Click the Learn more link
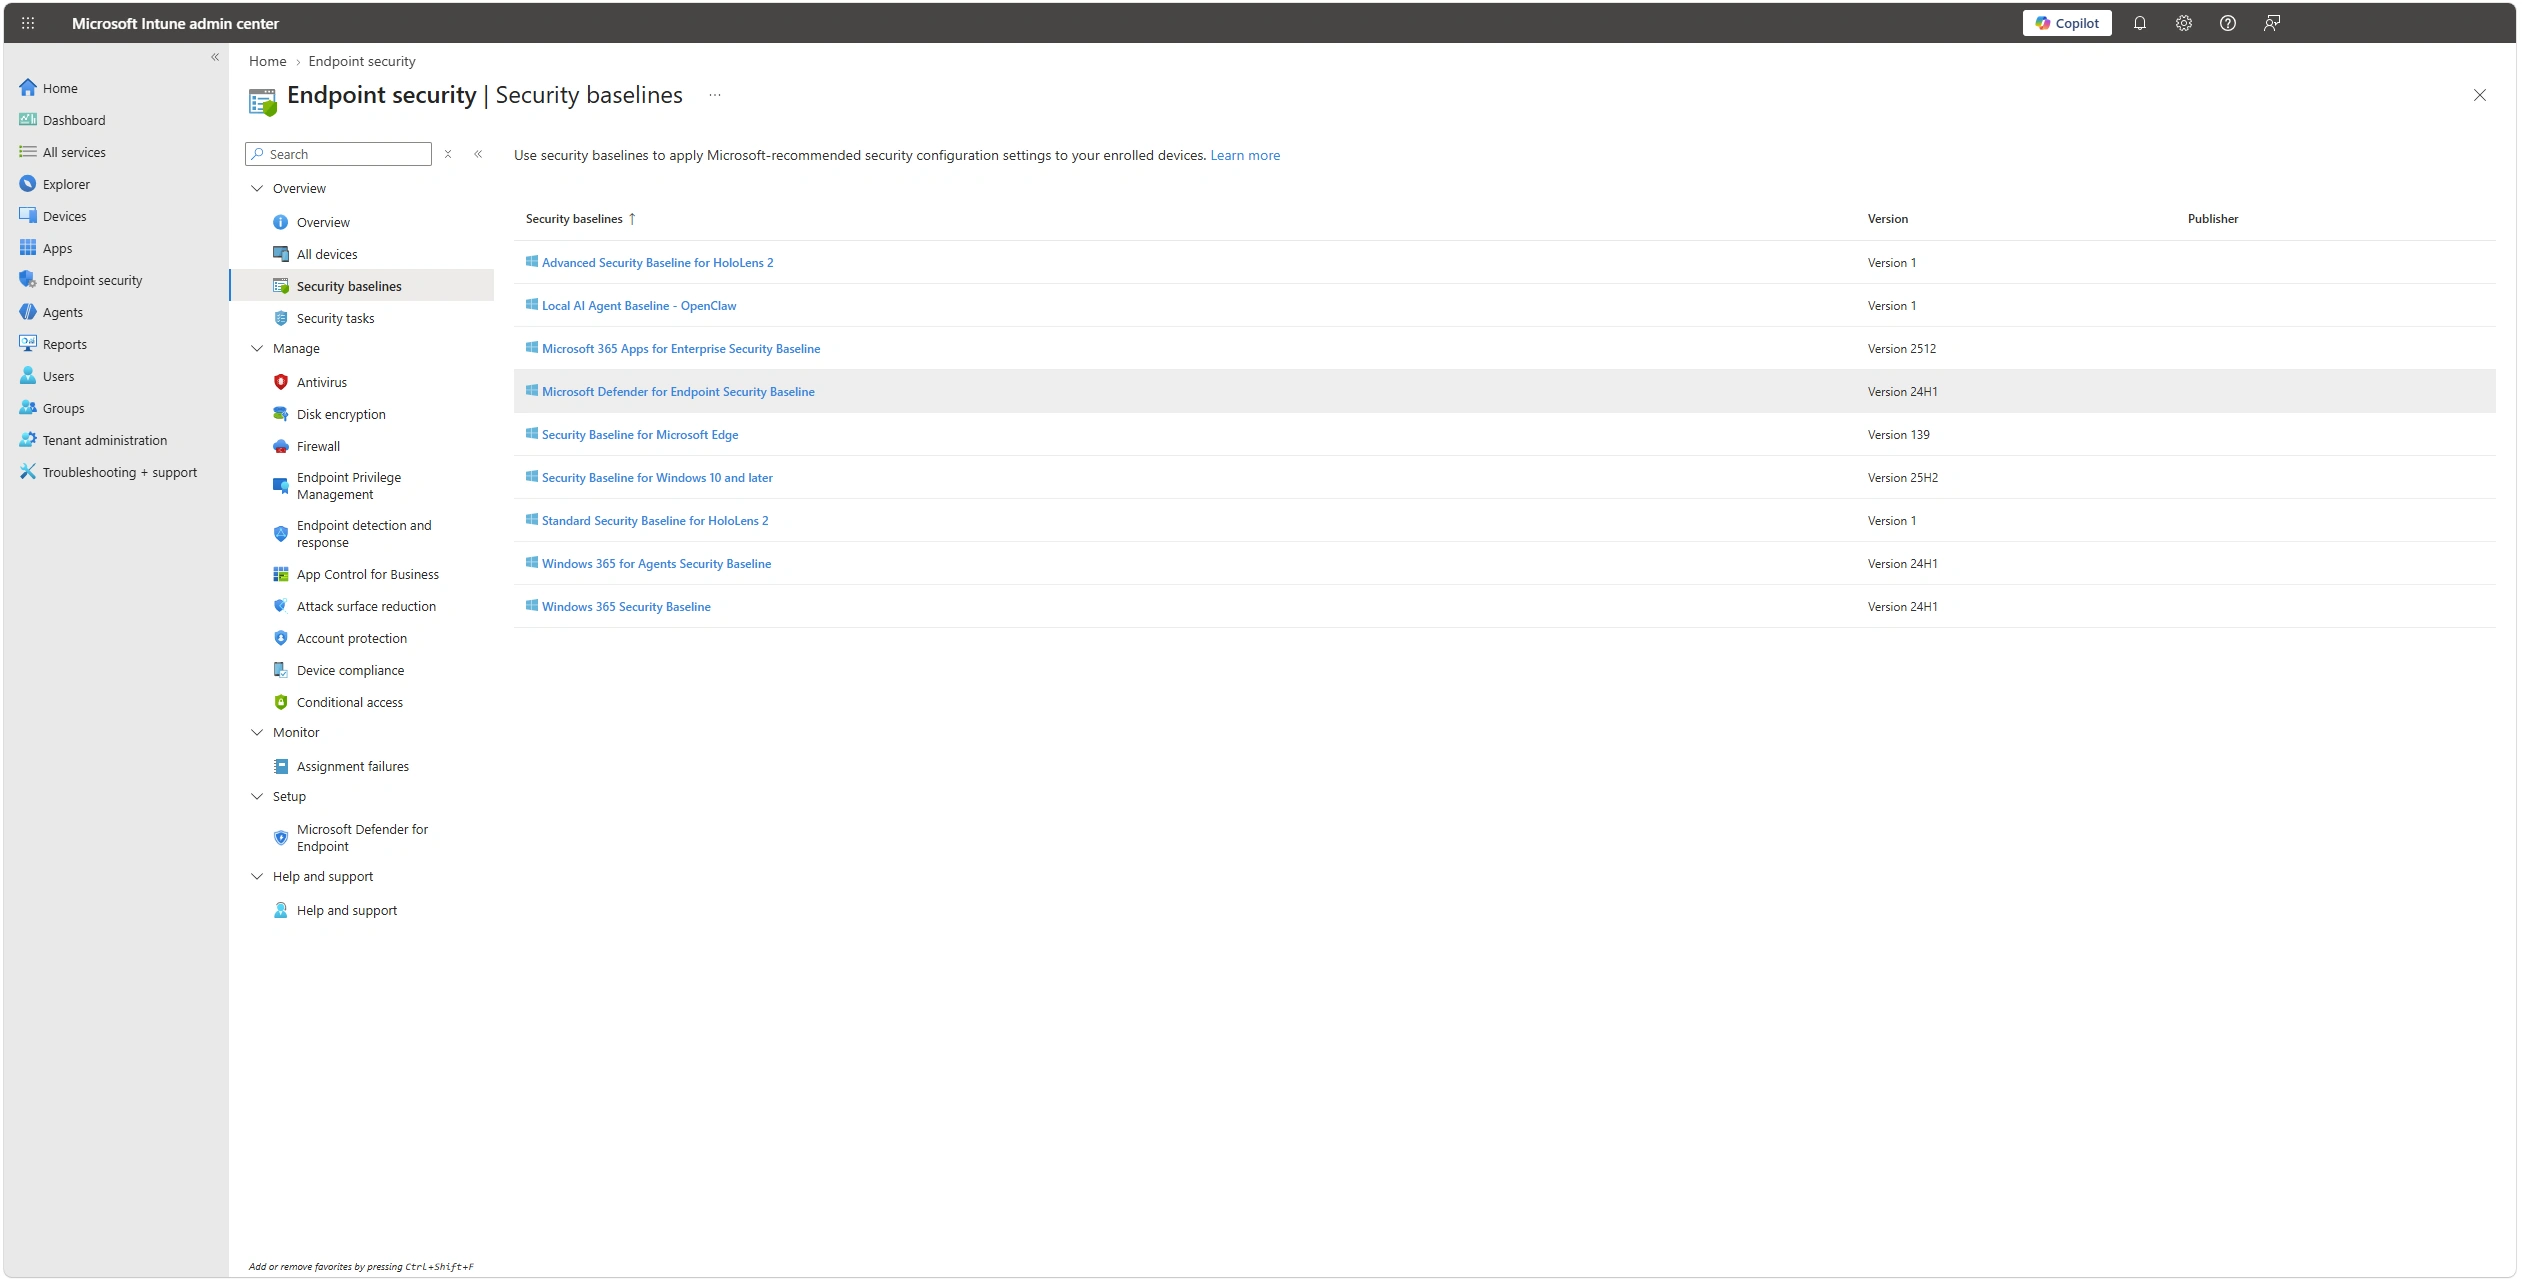This screenshot has width=2522, height=1279. 1245,155
